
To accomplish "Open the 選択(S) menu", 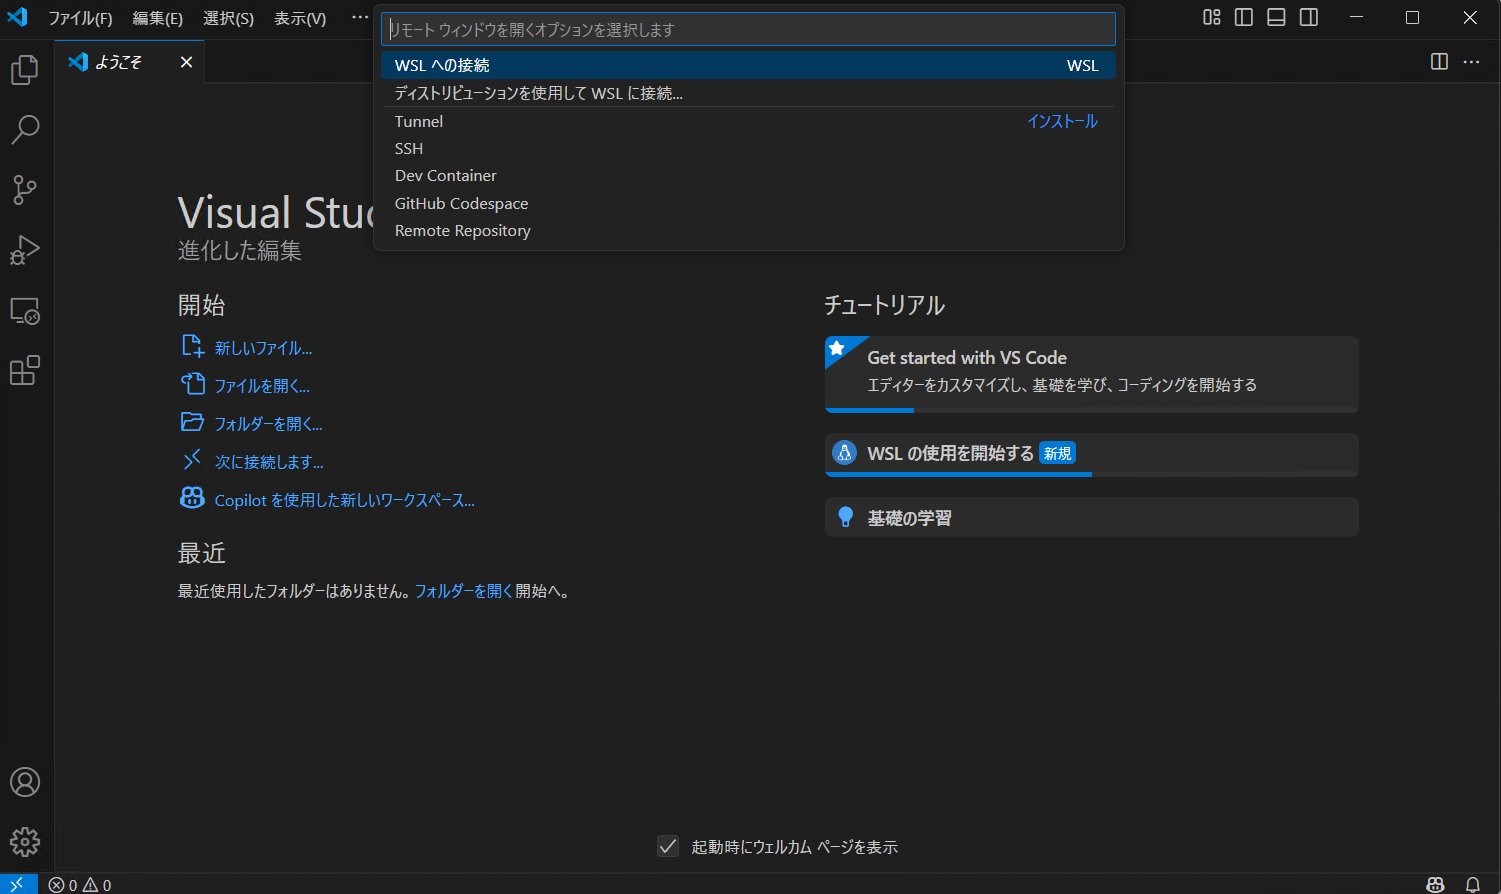I will [x=228, y=18].
